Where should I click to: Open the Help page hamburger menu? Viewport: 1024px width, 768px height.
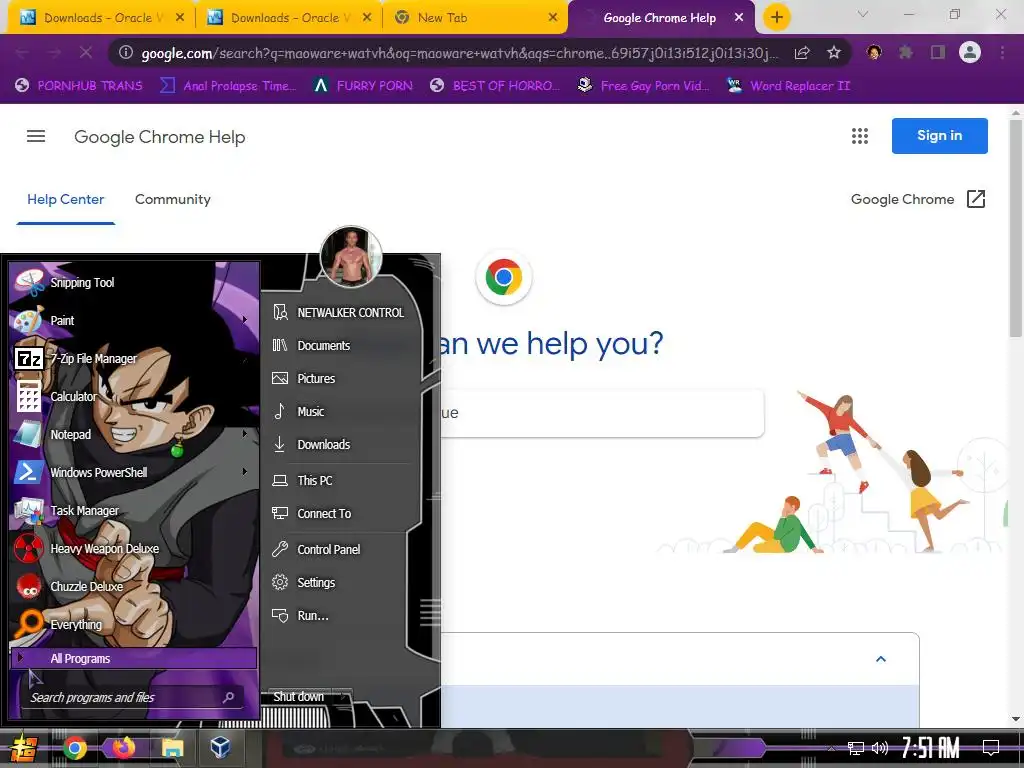point(36,136)
